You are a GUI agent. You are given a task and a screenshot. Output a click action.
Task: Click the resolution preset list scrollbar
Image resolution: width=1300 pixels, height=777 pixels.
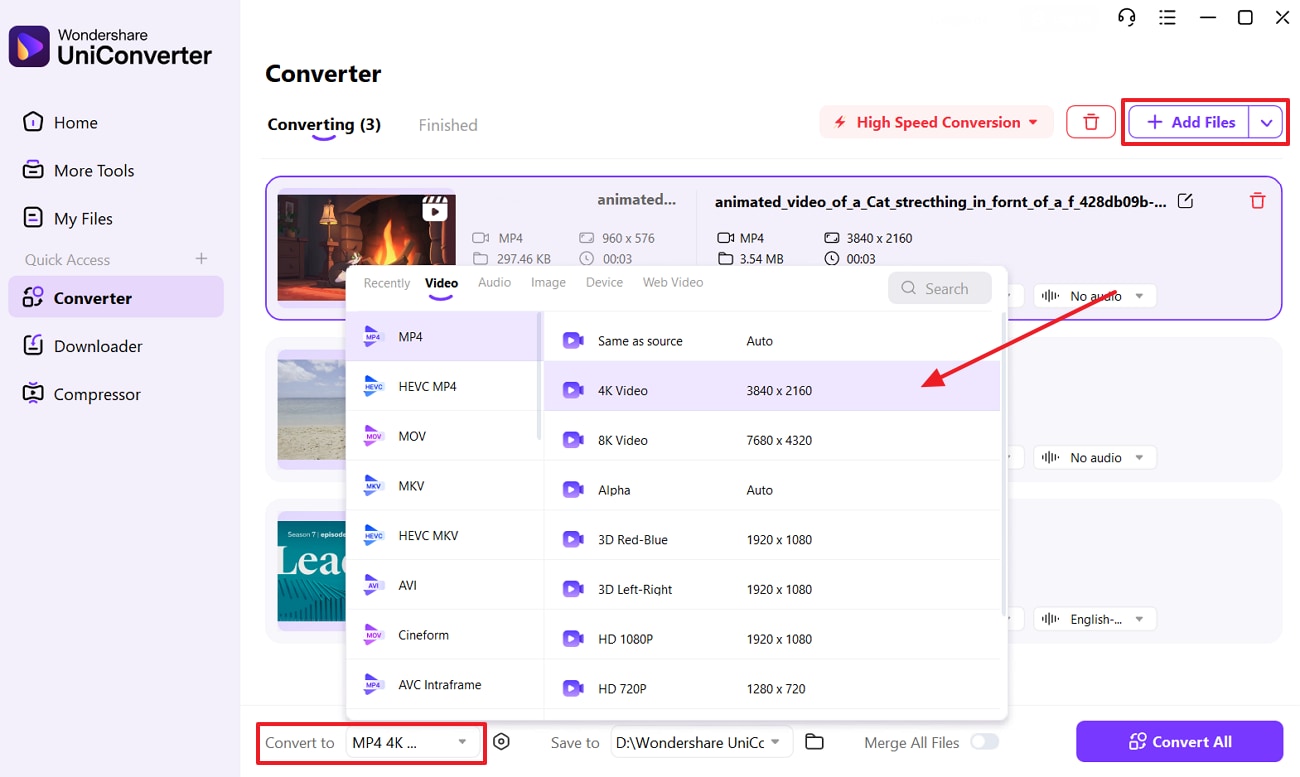tap(1003, 463)
